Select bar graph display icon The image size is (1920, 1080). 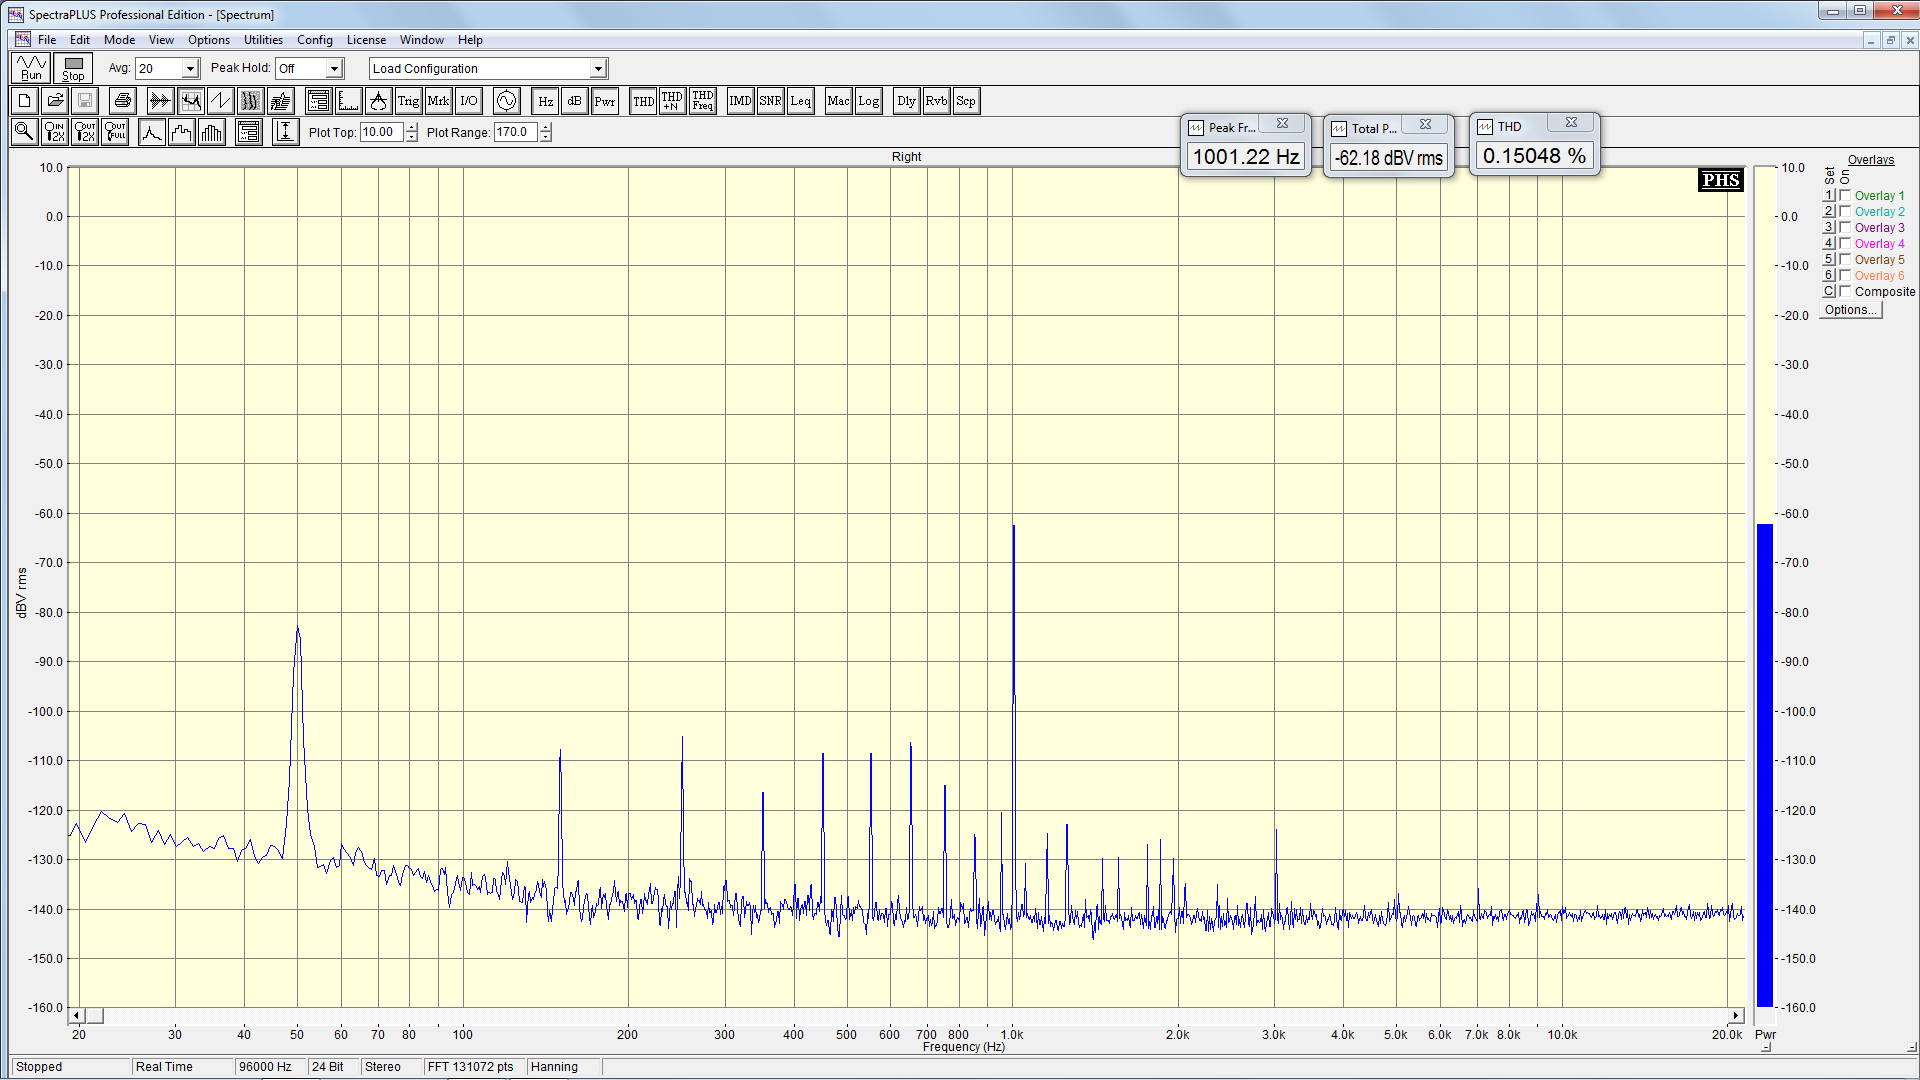(x=212, y=132)
